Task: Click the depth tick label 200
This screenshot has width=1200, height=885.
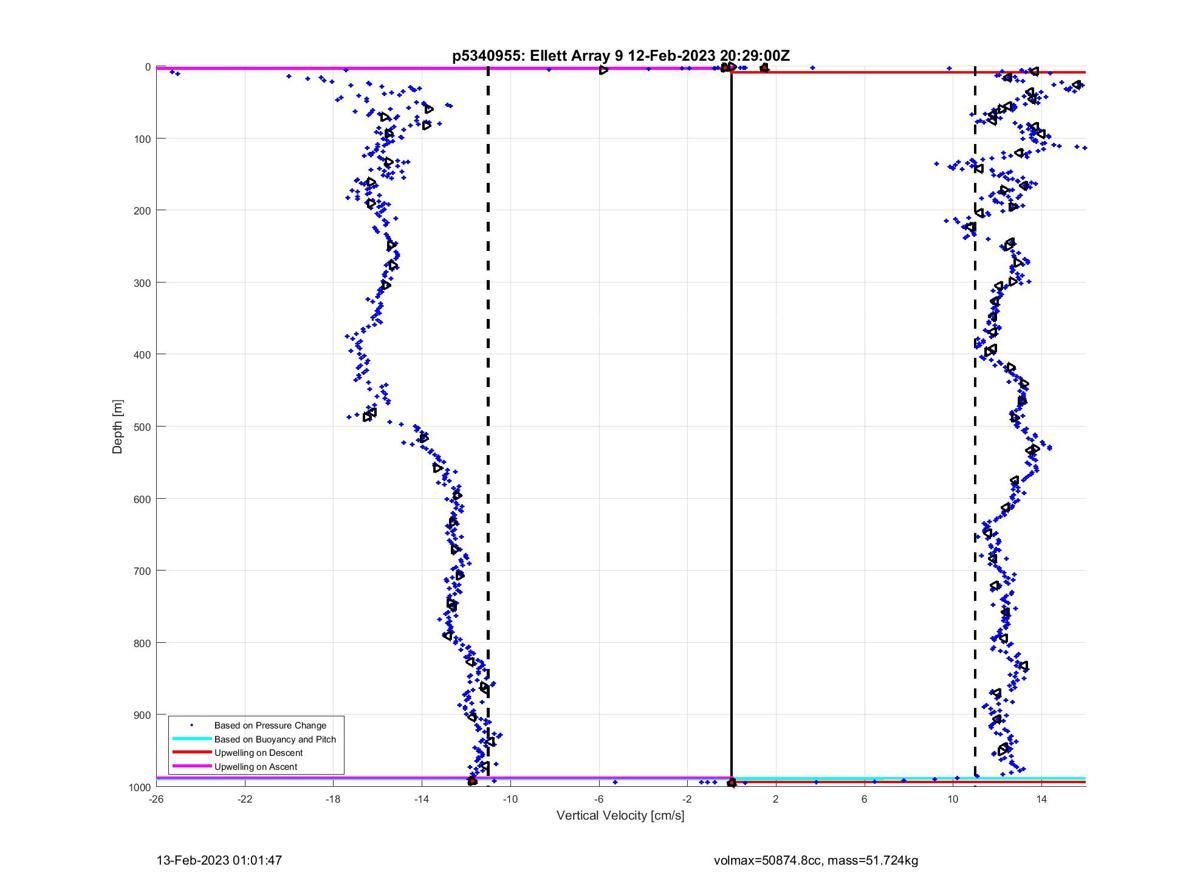Action: click(x=142, y=211)
